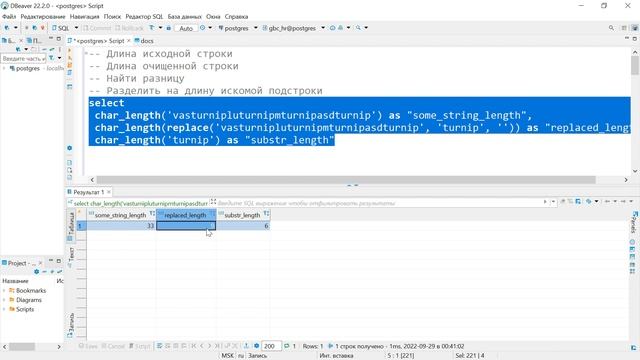This screenshot has width=640, height=360.
Task: Select the postgres connection in navigator
Action: [28, 69]
